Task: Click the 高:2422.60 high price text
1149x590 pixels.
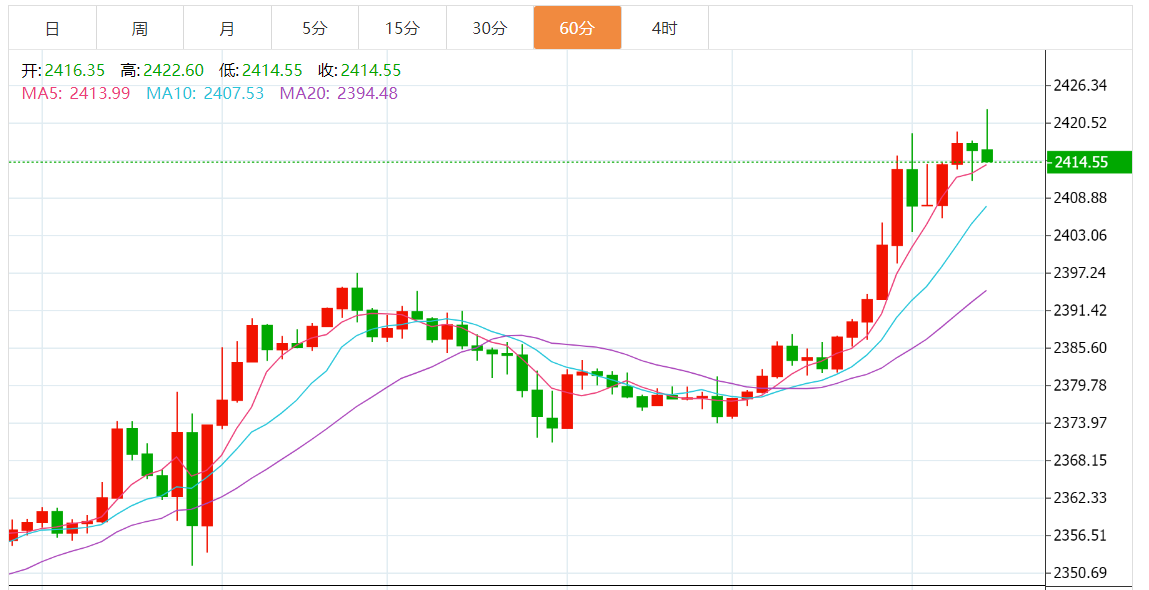Action: [162, 70]
